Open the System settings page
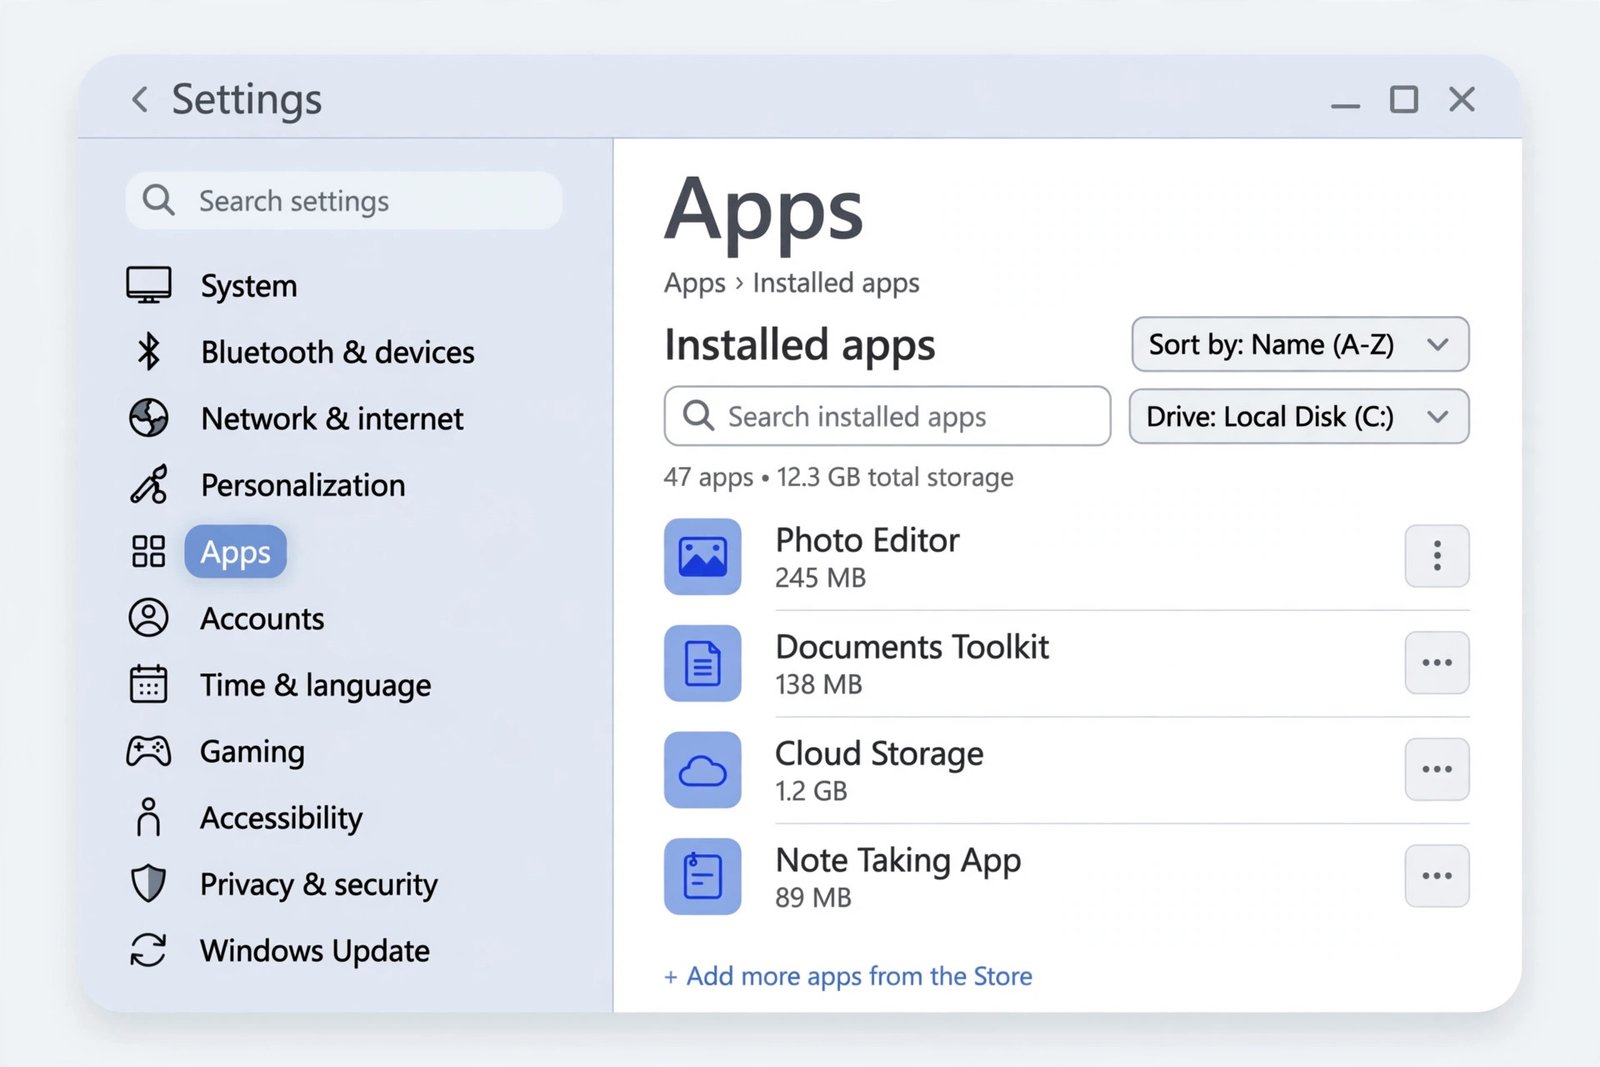 pyautogui.click(x=249, y=286)
